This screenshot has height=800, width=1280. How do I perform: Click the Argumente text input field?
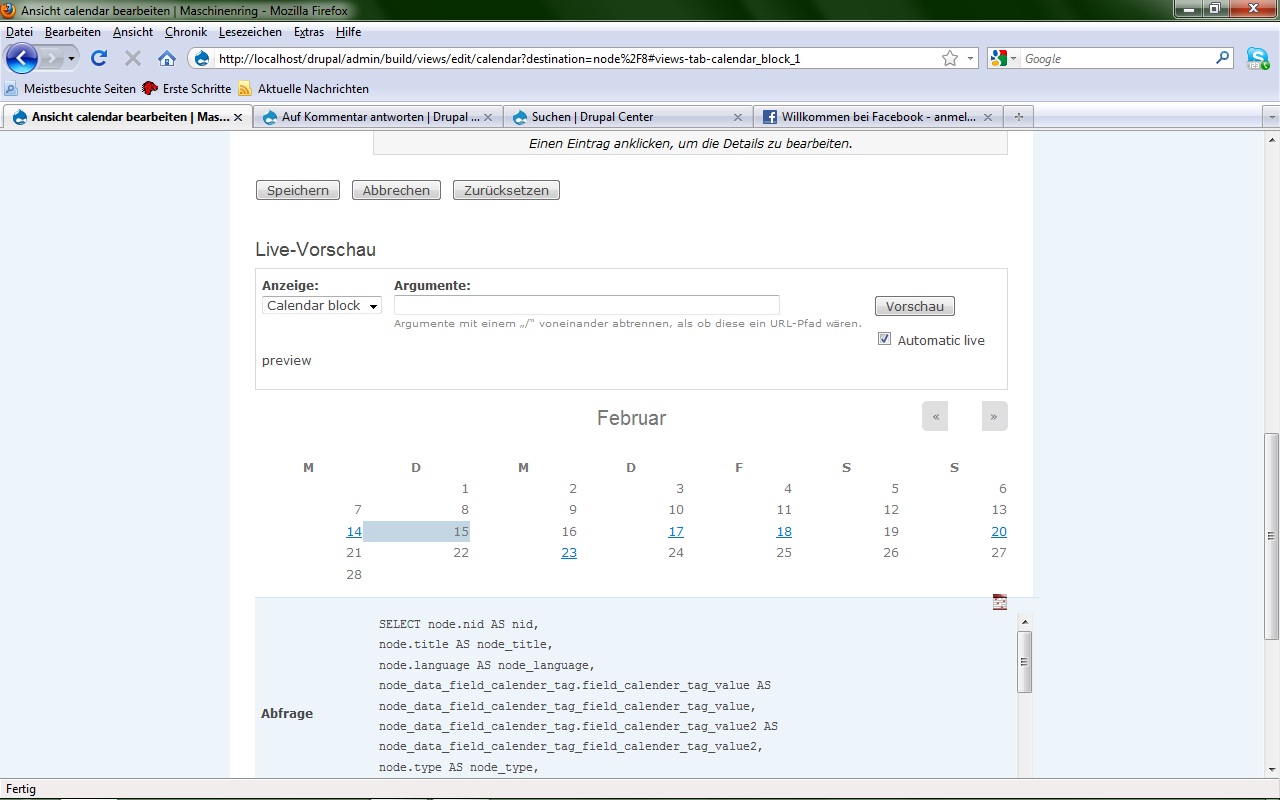point(586,305)
